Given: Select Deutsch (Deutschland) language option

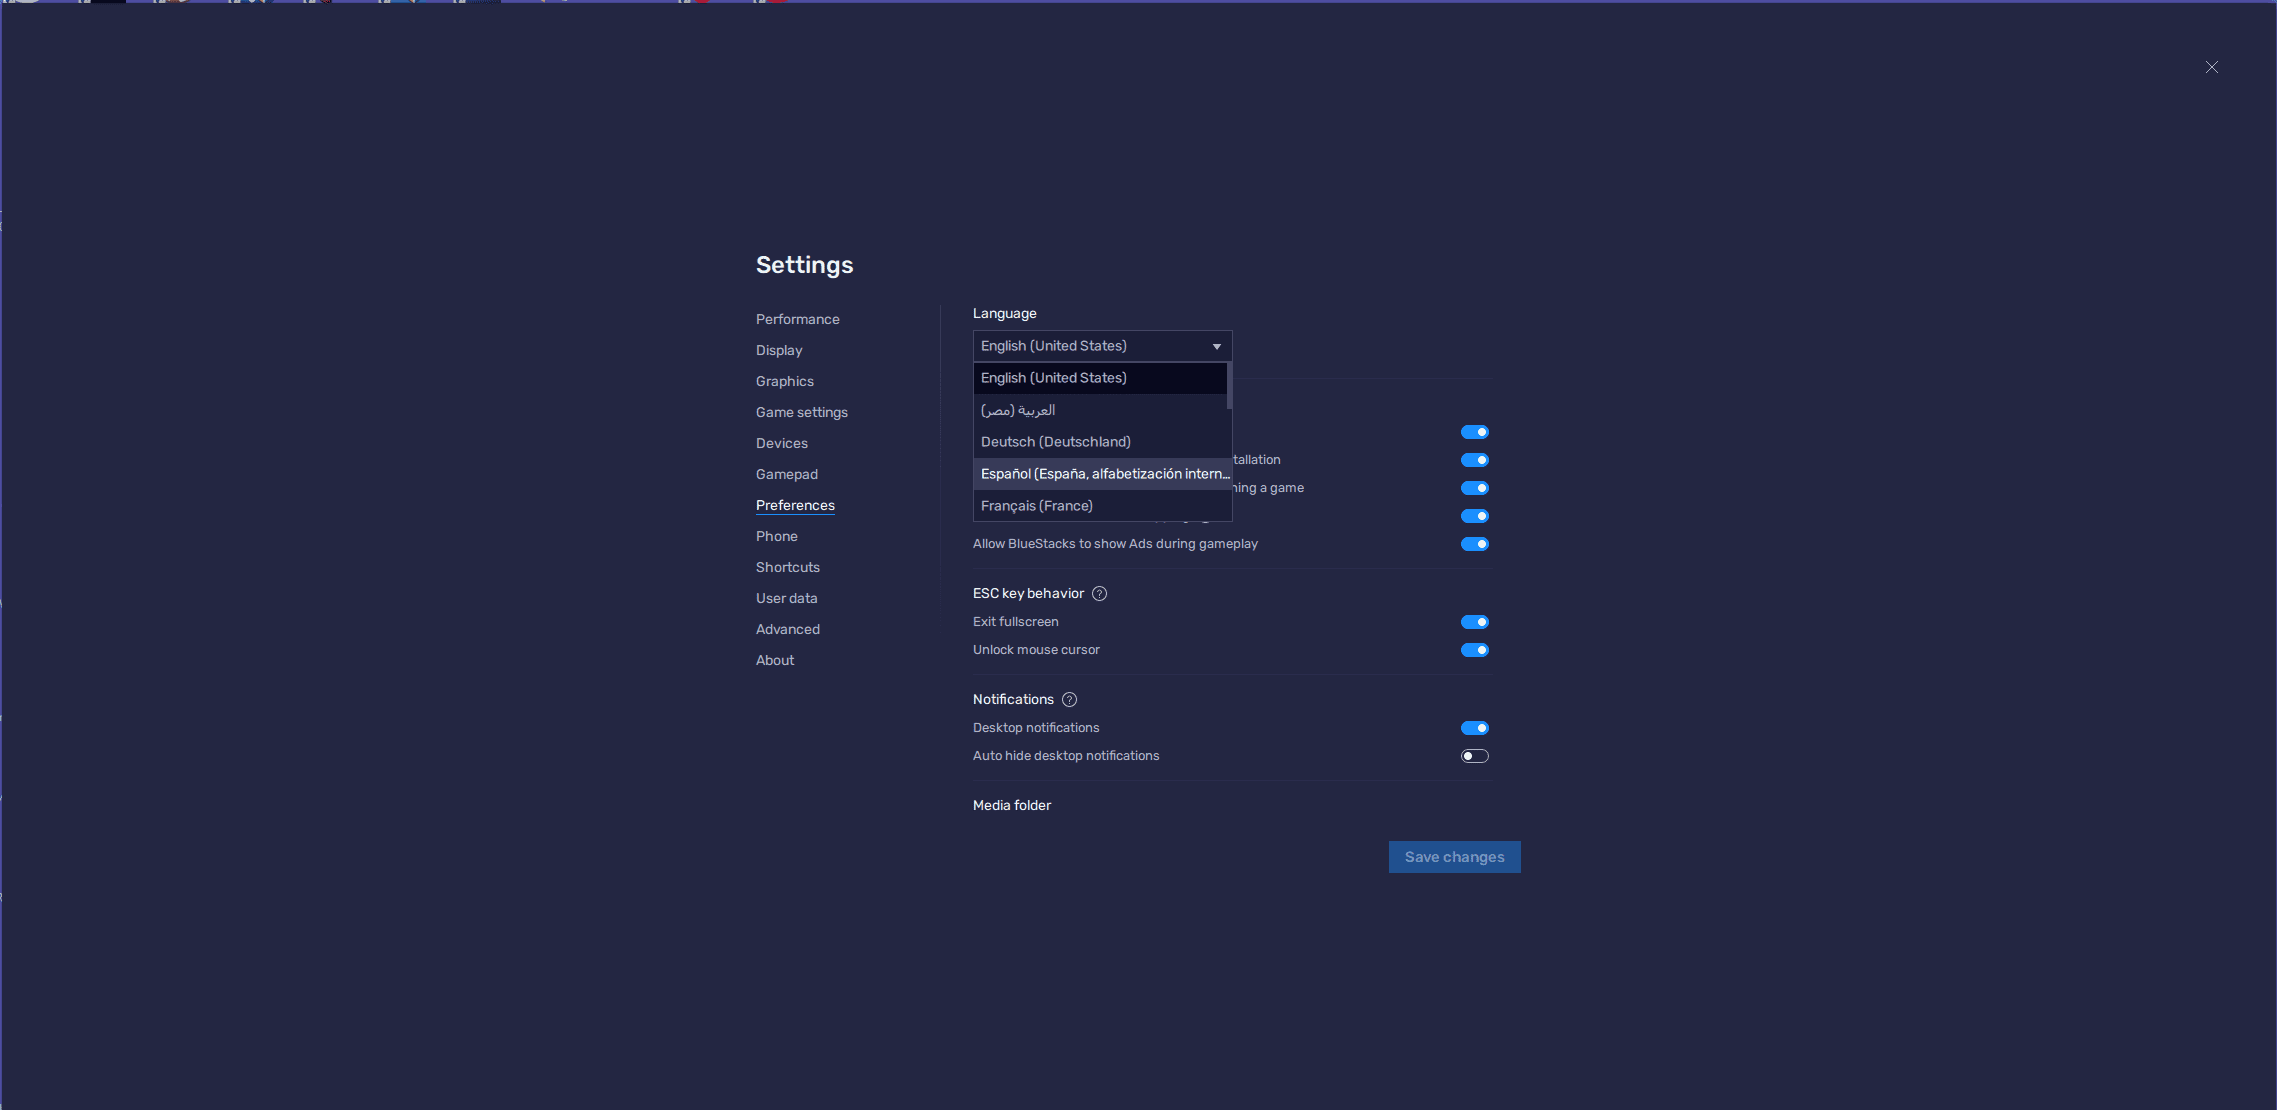Looking at the screenshot, I should point(1055,442).
